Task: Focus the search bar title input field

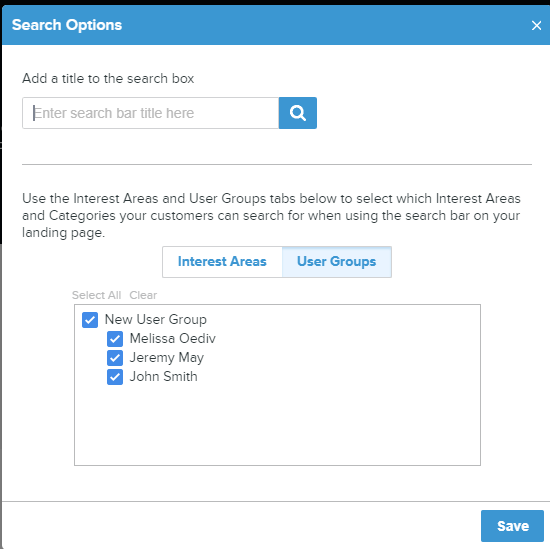Action: (x=150, y=113)
